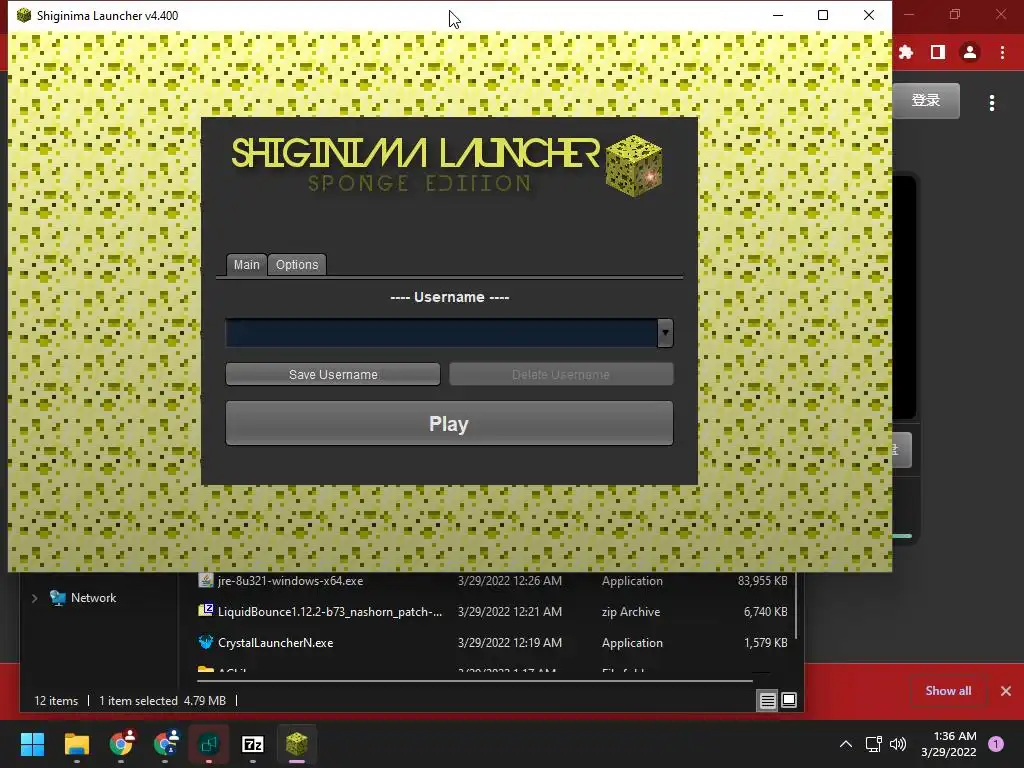Maximize the Shiginima Launcher window
Screen dimensions: 1024x768
point(823,15)
